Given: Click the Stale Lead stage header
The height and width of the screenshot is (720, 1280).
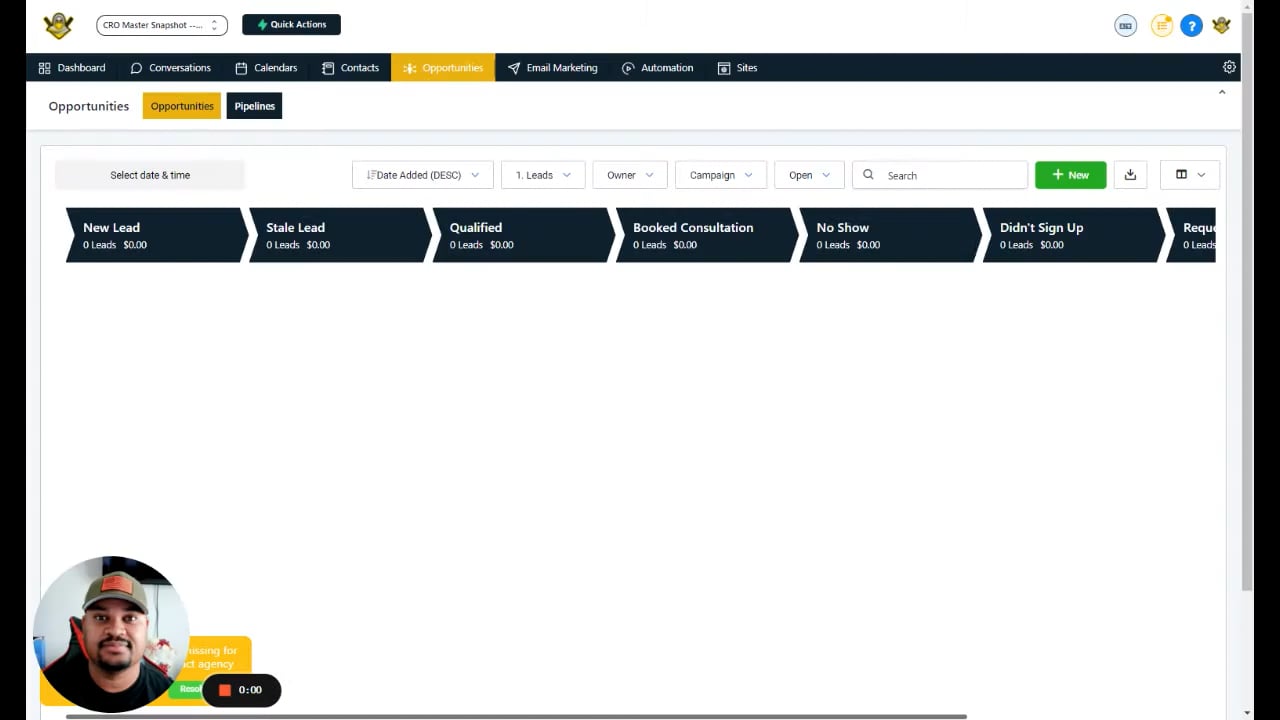Looking at the screenshot, I should coord(339,235).
